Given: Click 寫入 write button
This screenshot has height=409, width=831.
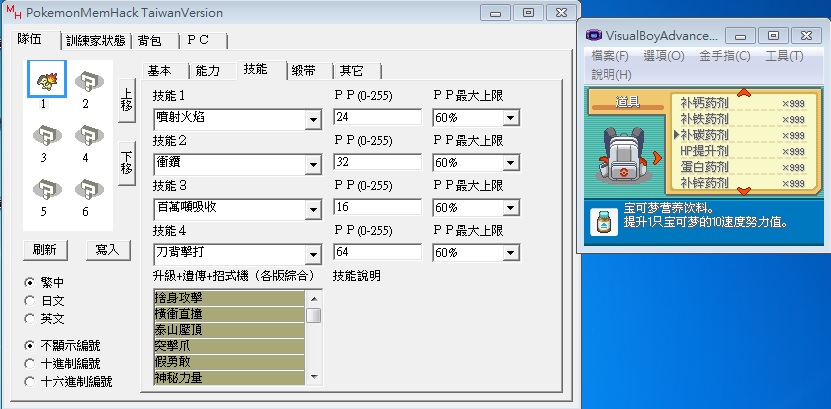Looking at the screenshot, I should pos(108,250).
